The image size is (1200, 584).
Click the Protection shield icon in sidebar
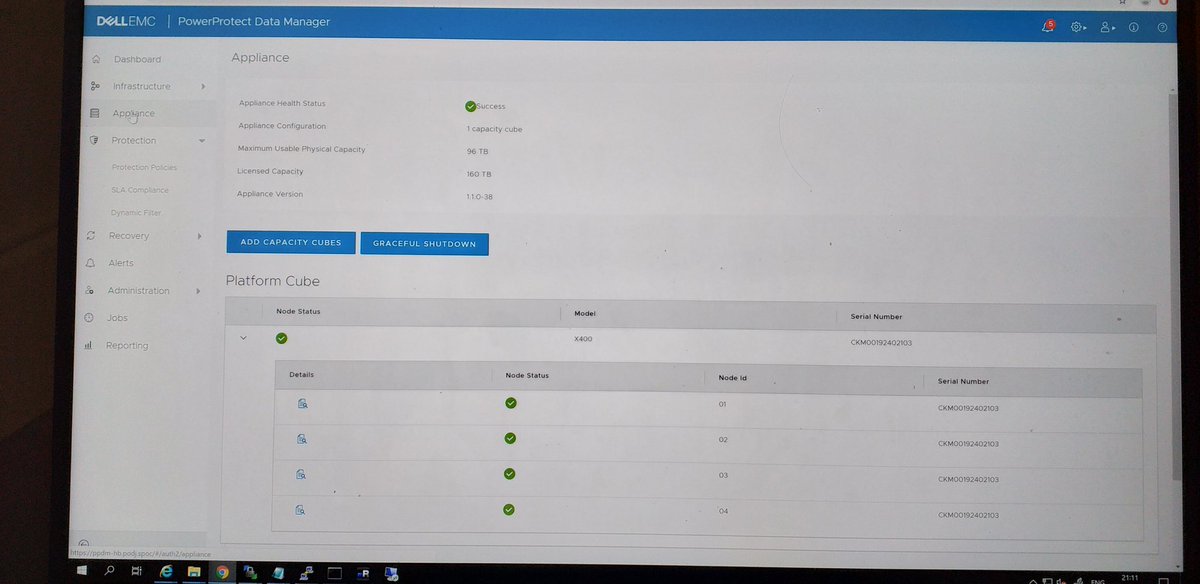coord(94,140)
